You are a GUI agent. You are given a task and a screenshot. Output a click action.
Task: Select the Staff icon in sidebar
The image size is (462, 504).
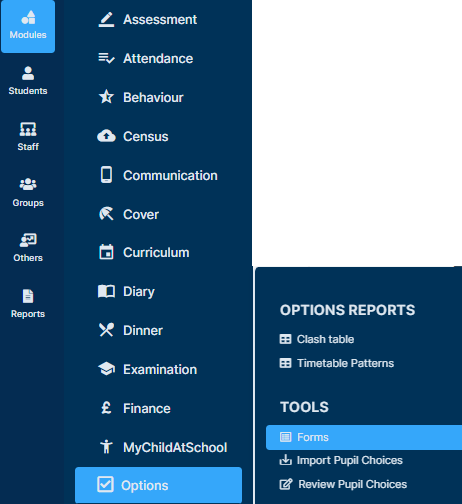pyautogui.click(x=28, y=129)
